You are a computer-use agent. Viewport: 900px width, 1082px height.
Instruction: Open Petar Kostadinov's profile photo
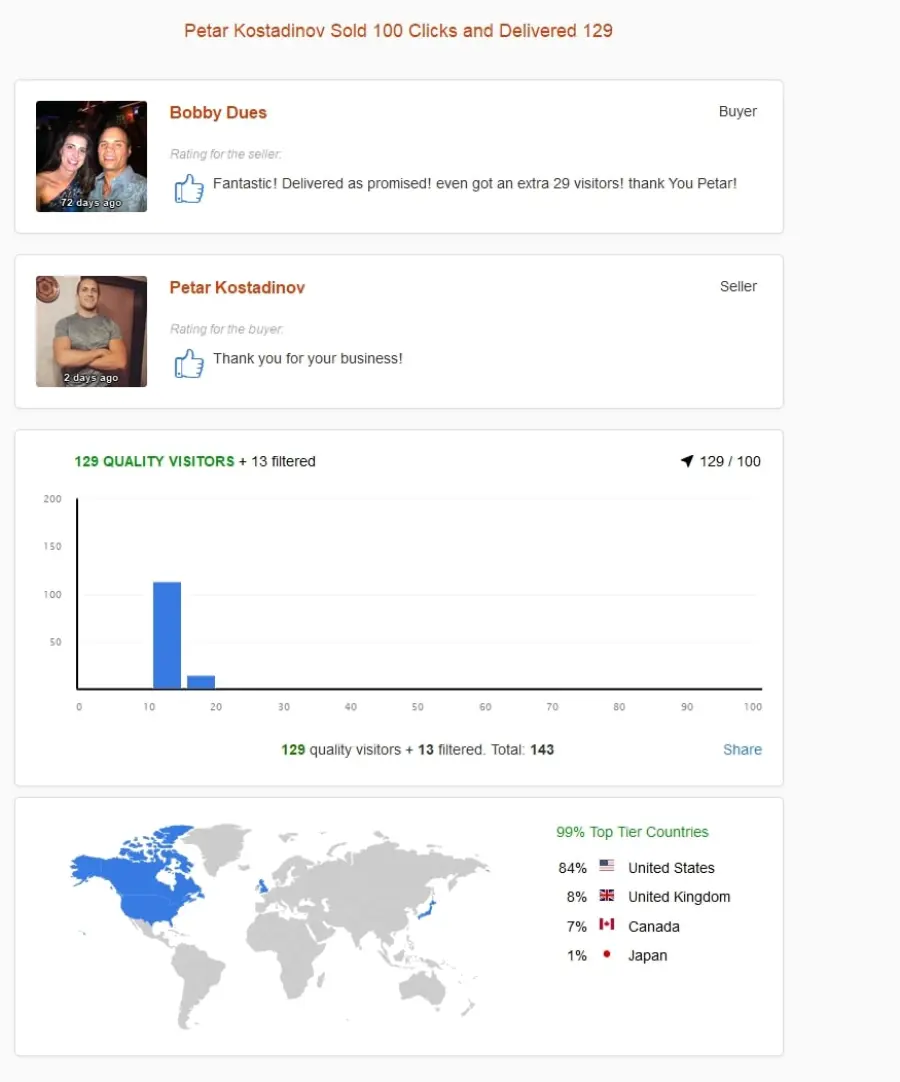91,331
